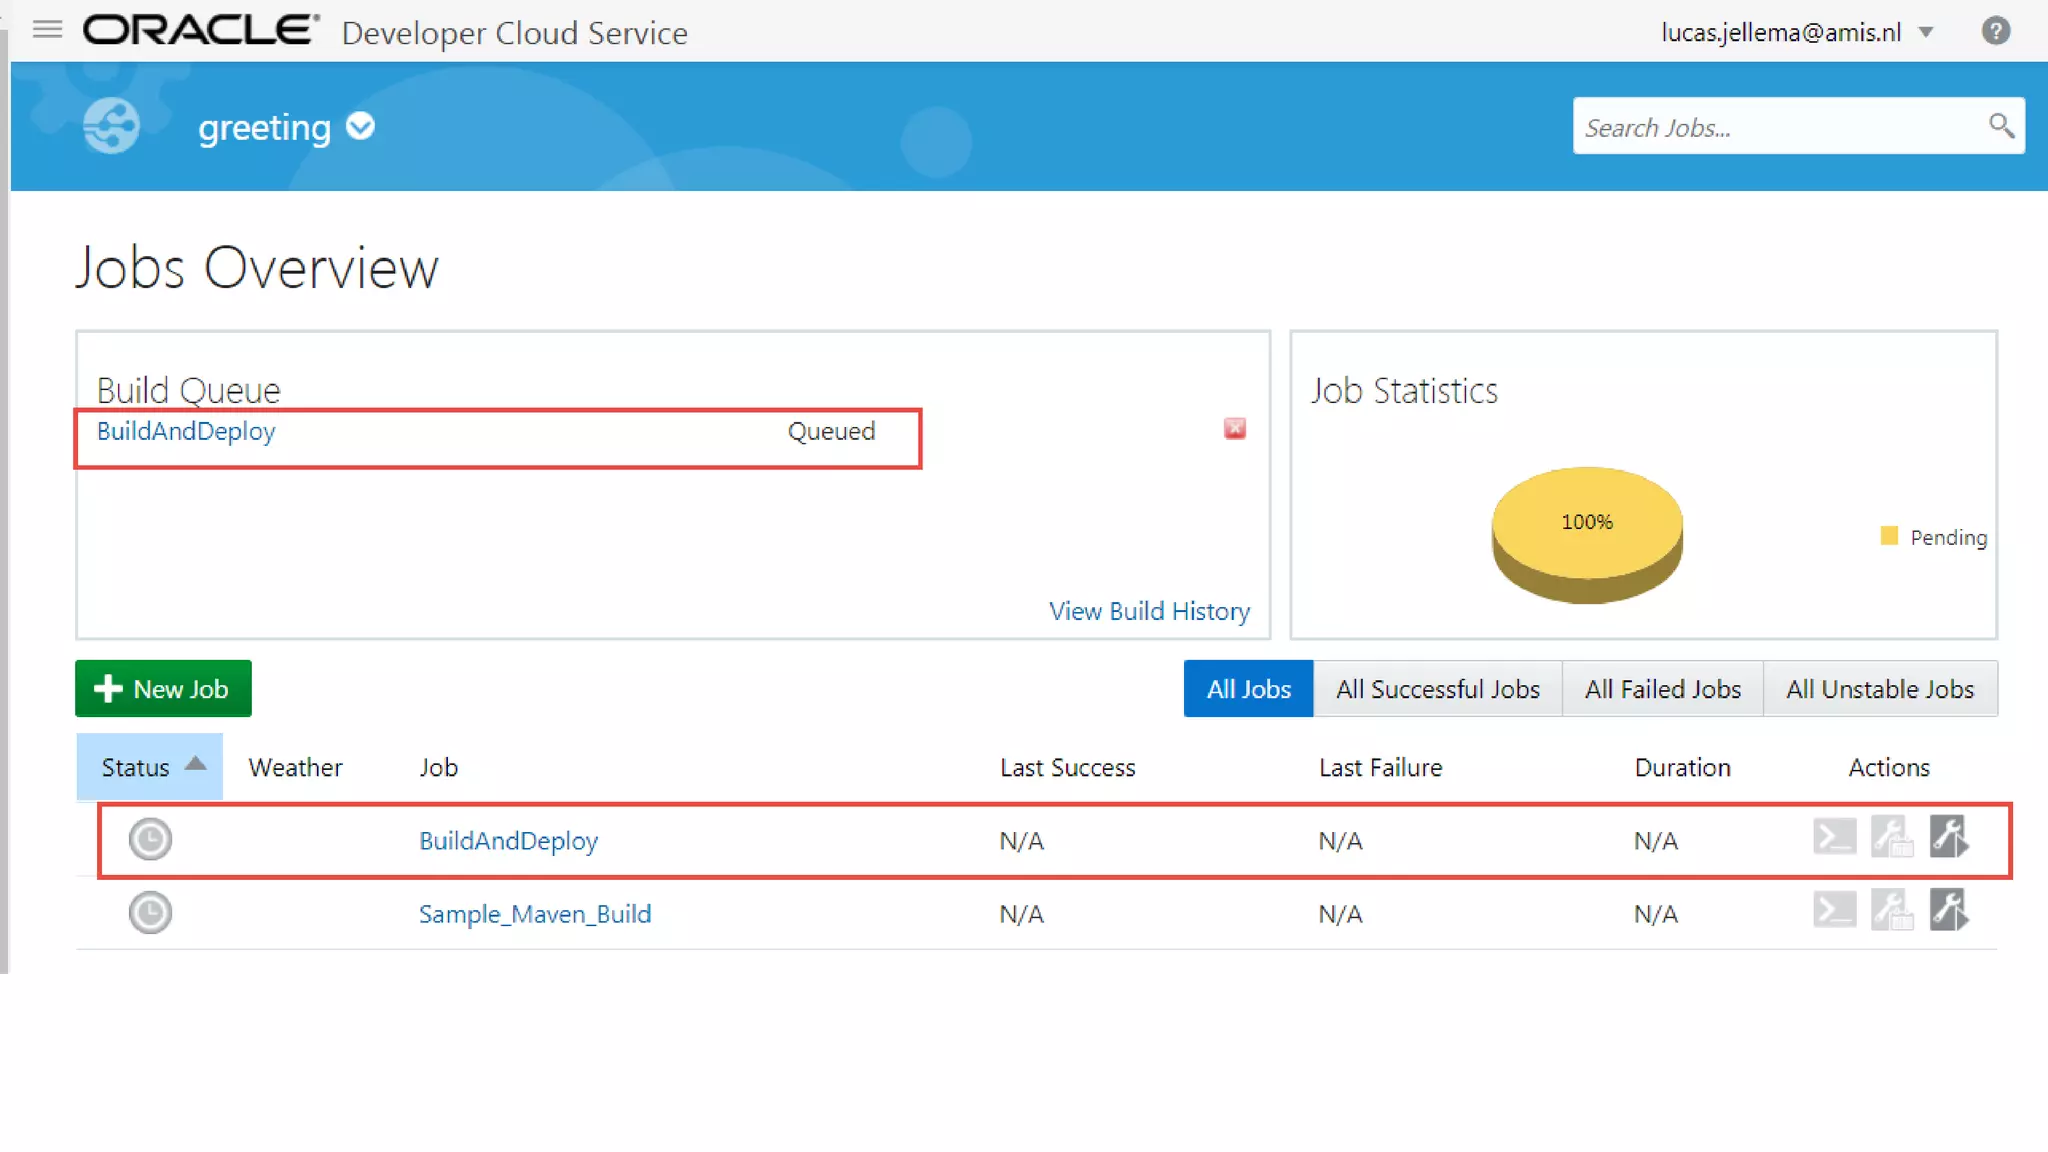Open View Build History link
This screenshot has height=1152, width=2048.
click(1149, 611)
